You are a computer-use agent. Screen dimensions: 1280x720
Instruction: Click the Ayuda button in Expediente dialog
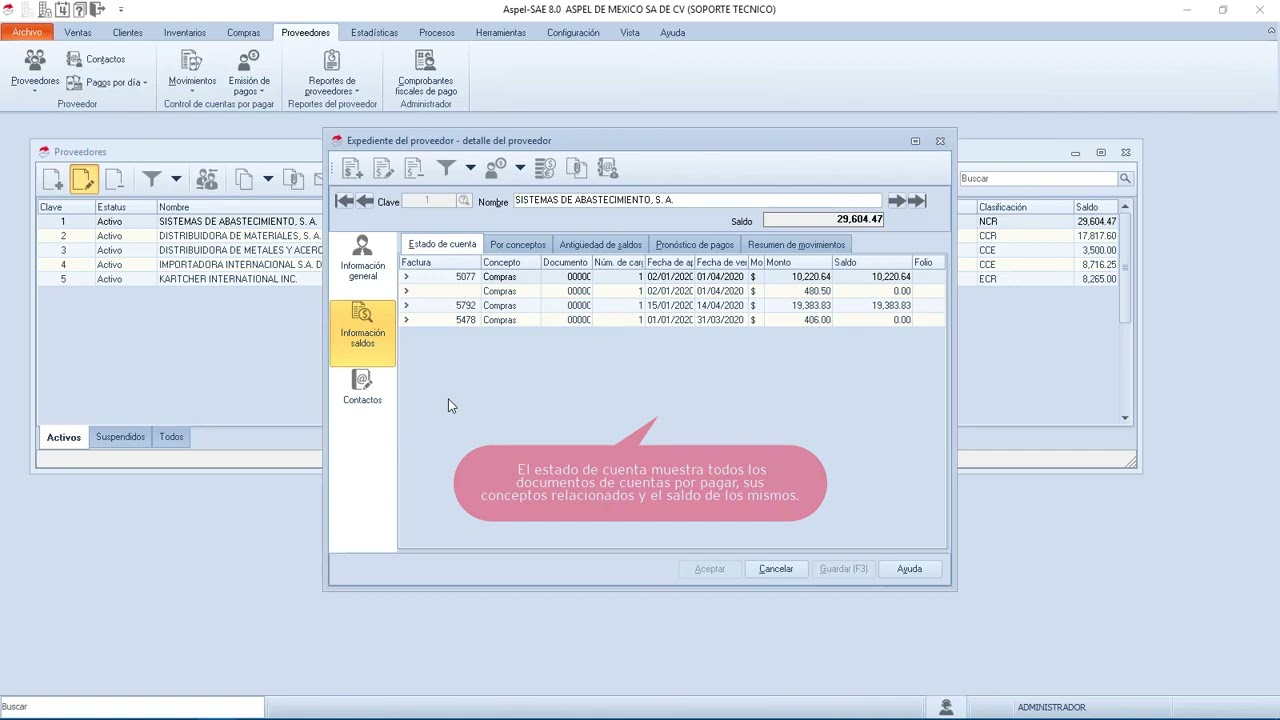click(x=909, y=569)
